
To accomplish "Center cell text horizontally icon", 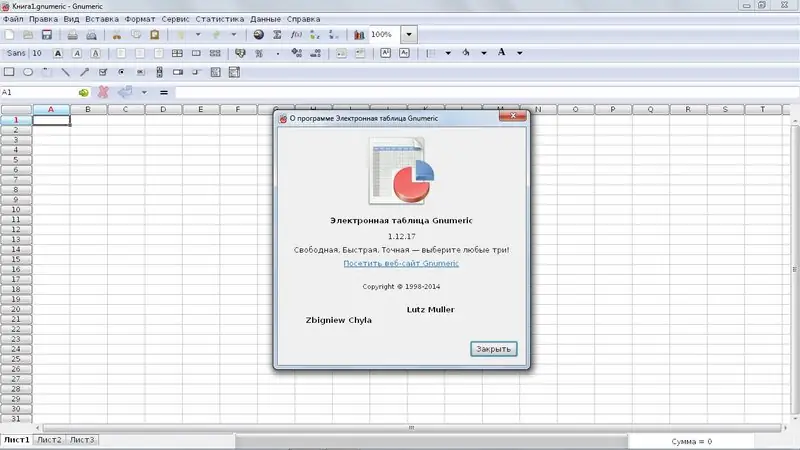I will (140, 53).
